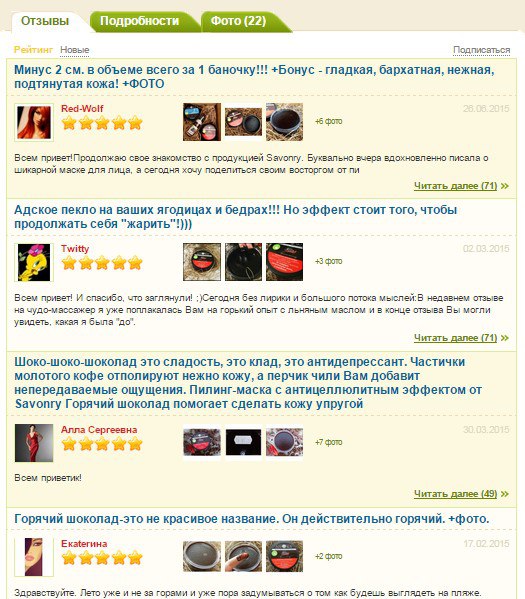Switch to the Подробности tab
Viewport: 525px width, 599px height.
coord(139,21)
